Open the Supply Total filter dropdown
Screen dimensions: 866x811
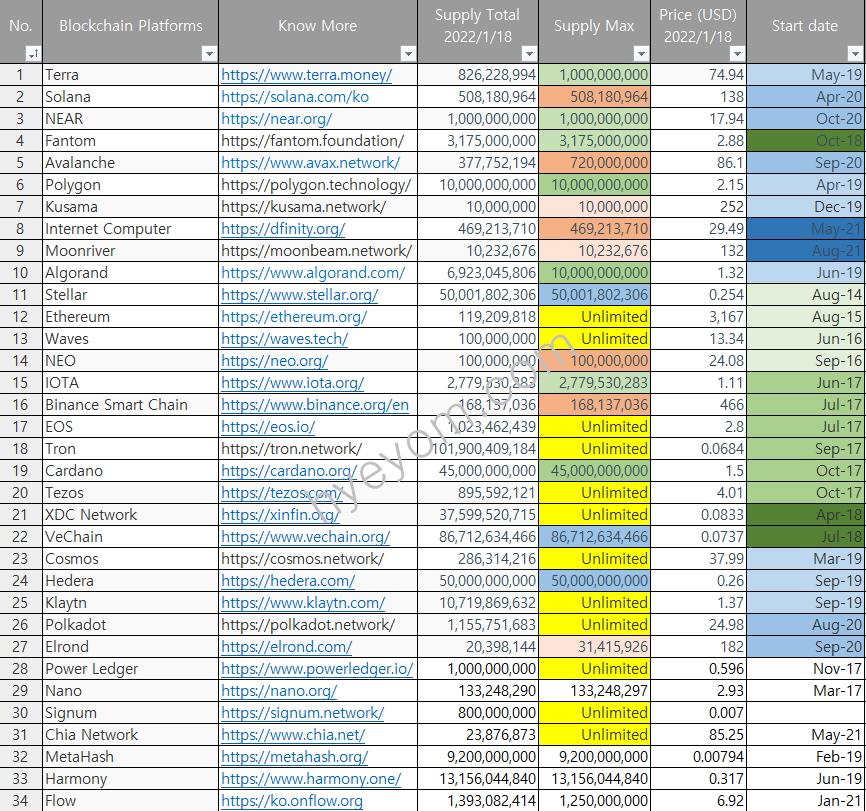click(529, 54)
